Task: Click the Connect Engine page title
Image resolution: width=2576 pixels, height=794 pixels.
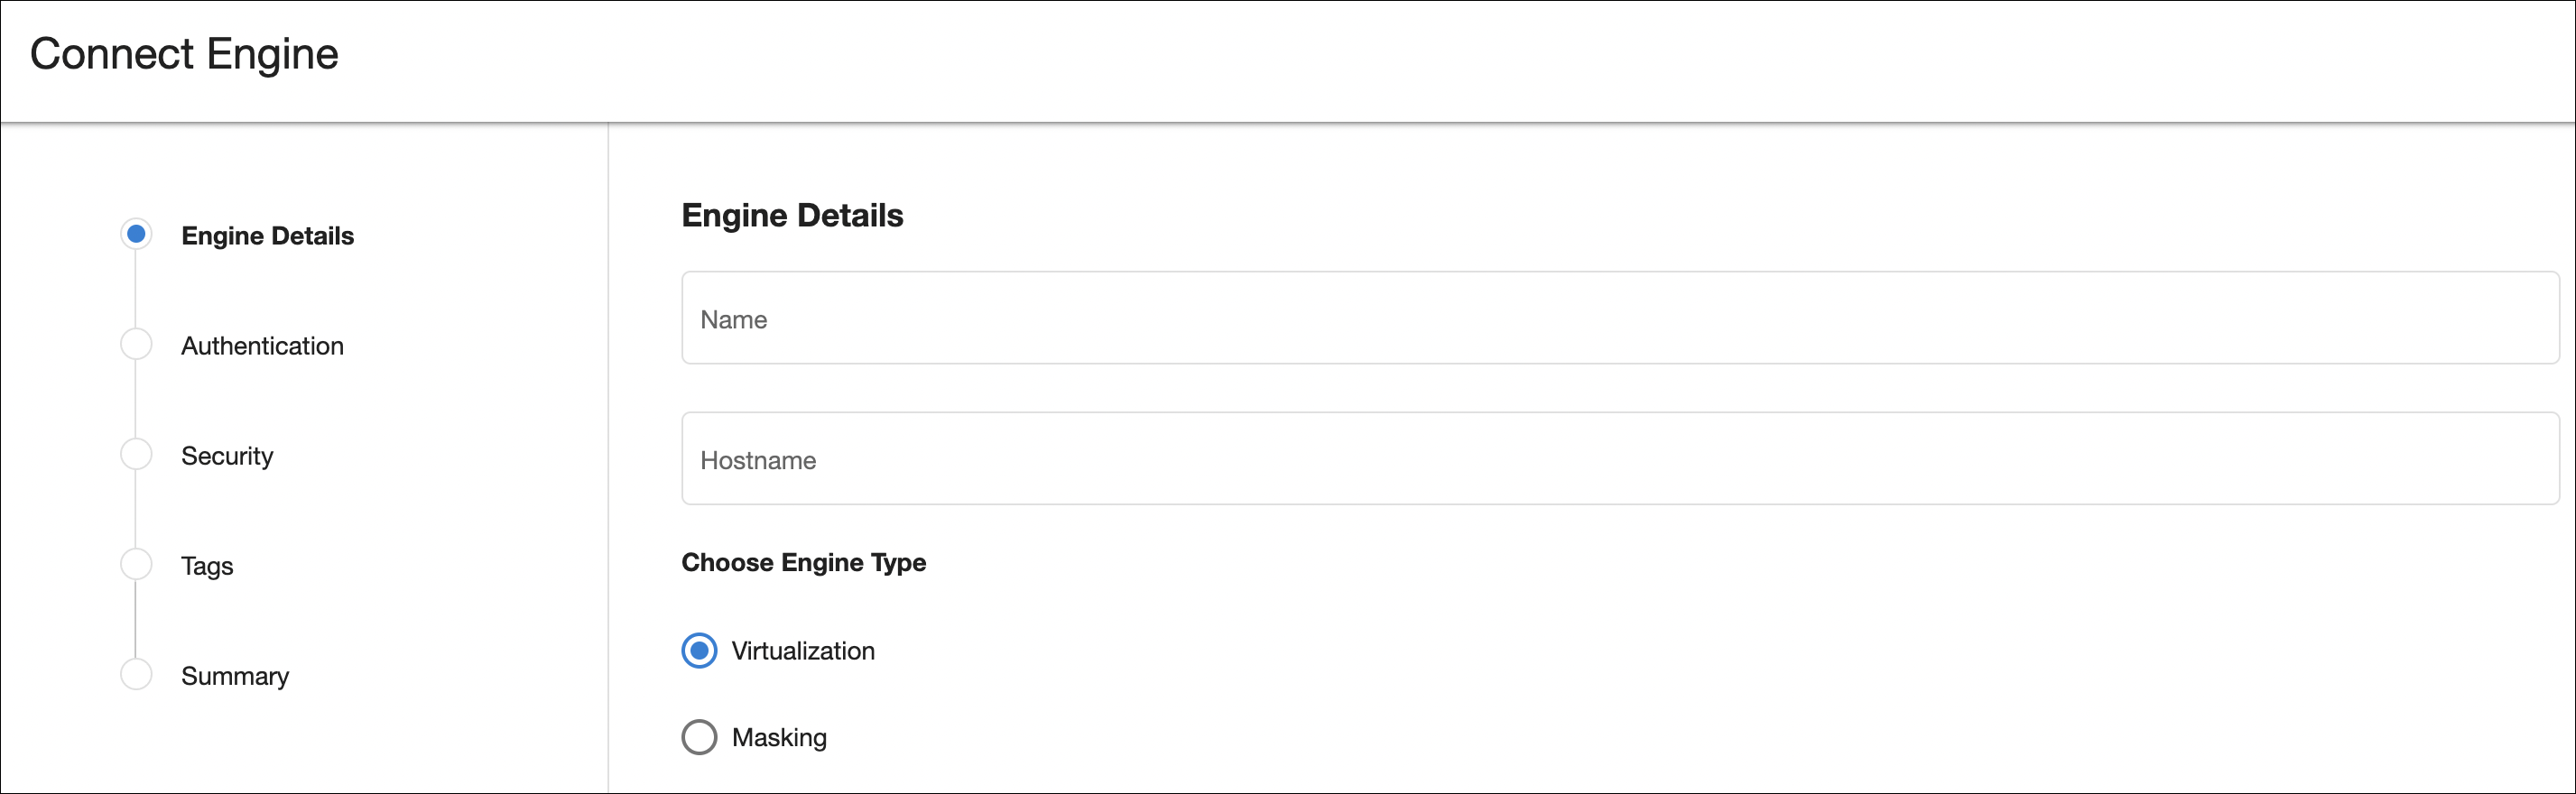Action: [184, 54]
